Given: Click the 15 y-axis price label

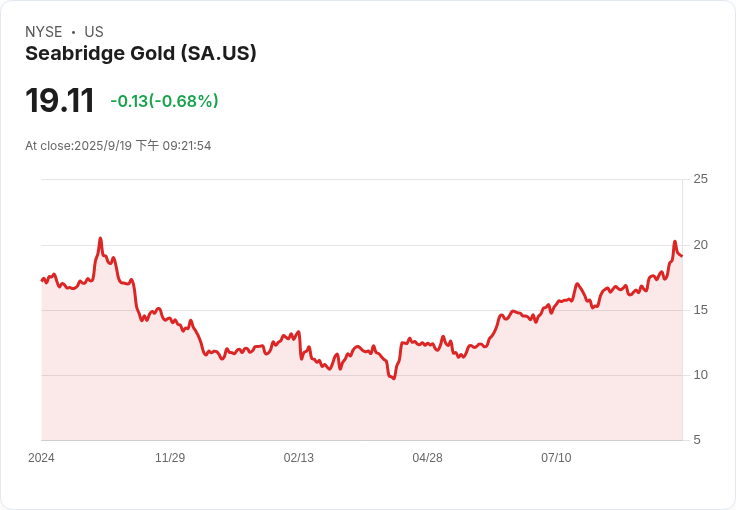Looking at the screenshot, I should click(701, 310).
